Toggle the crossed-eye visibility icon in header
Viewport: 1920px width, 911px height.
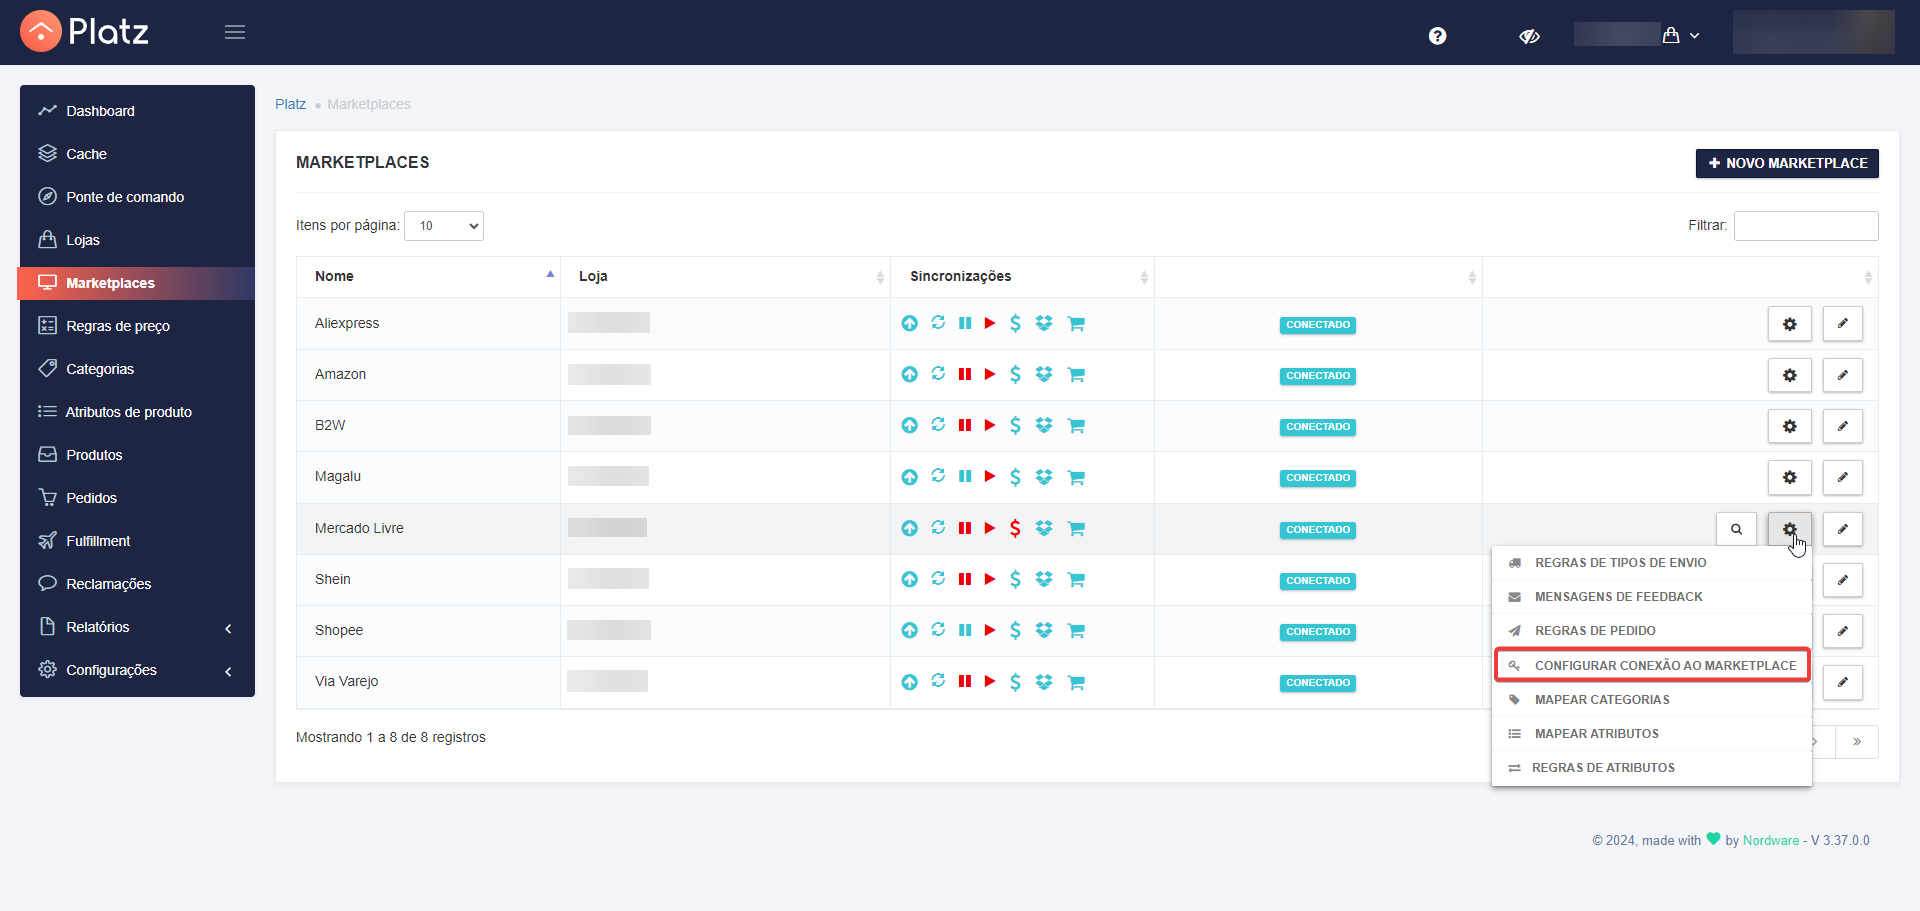tap(1529, 36)
